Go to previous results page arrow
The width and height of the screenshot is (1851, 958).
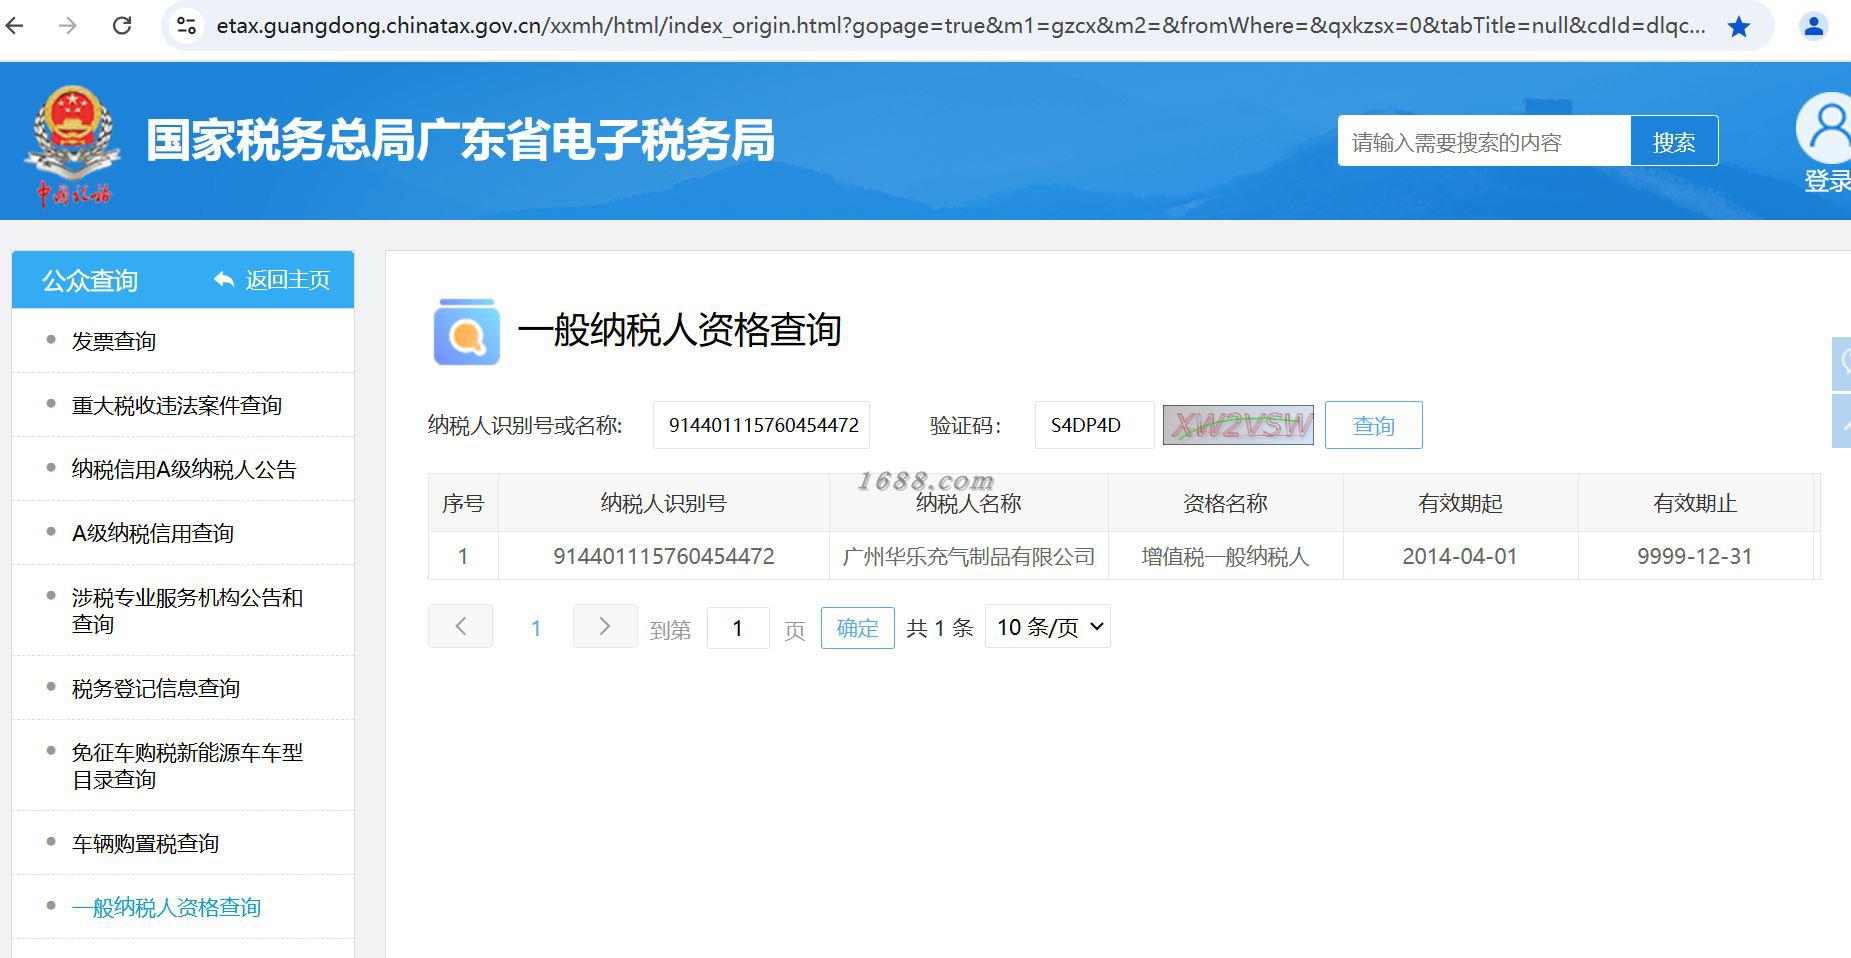tap(460, 626)
